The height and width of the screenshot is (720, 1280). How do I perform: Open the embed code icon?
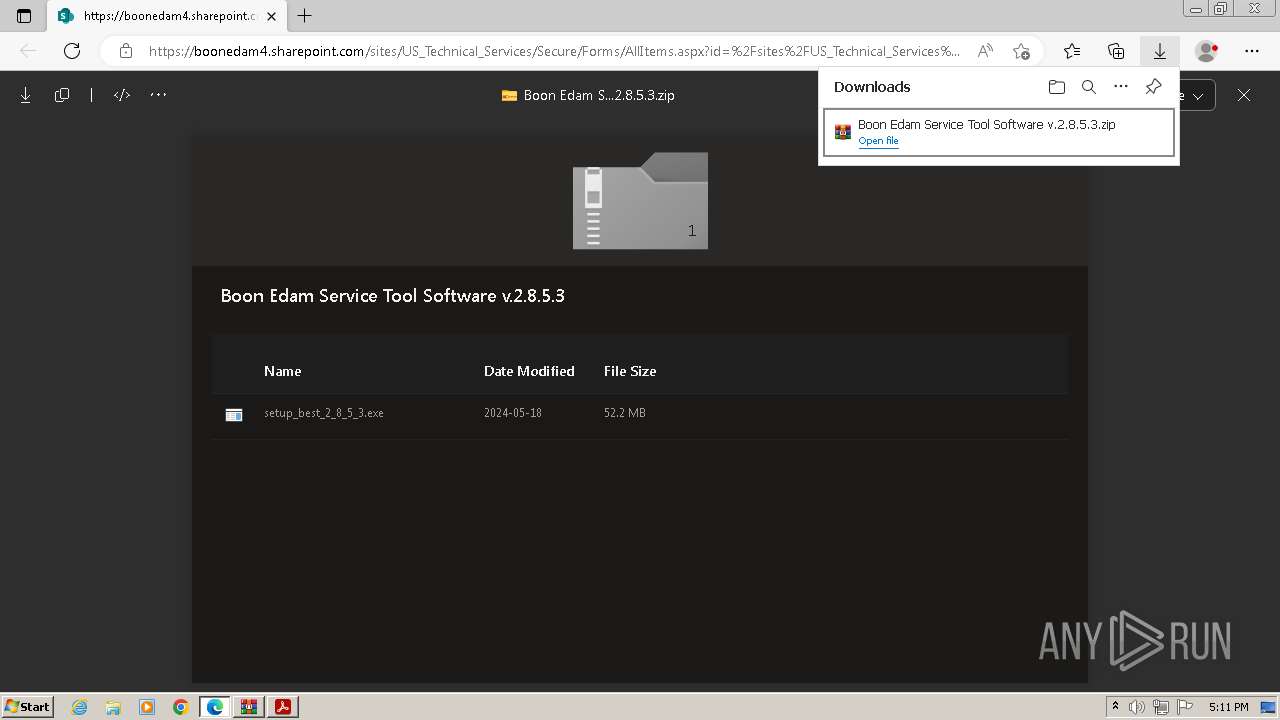pyautogui.click(x=122, y=95)
